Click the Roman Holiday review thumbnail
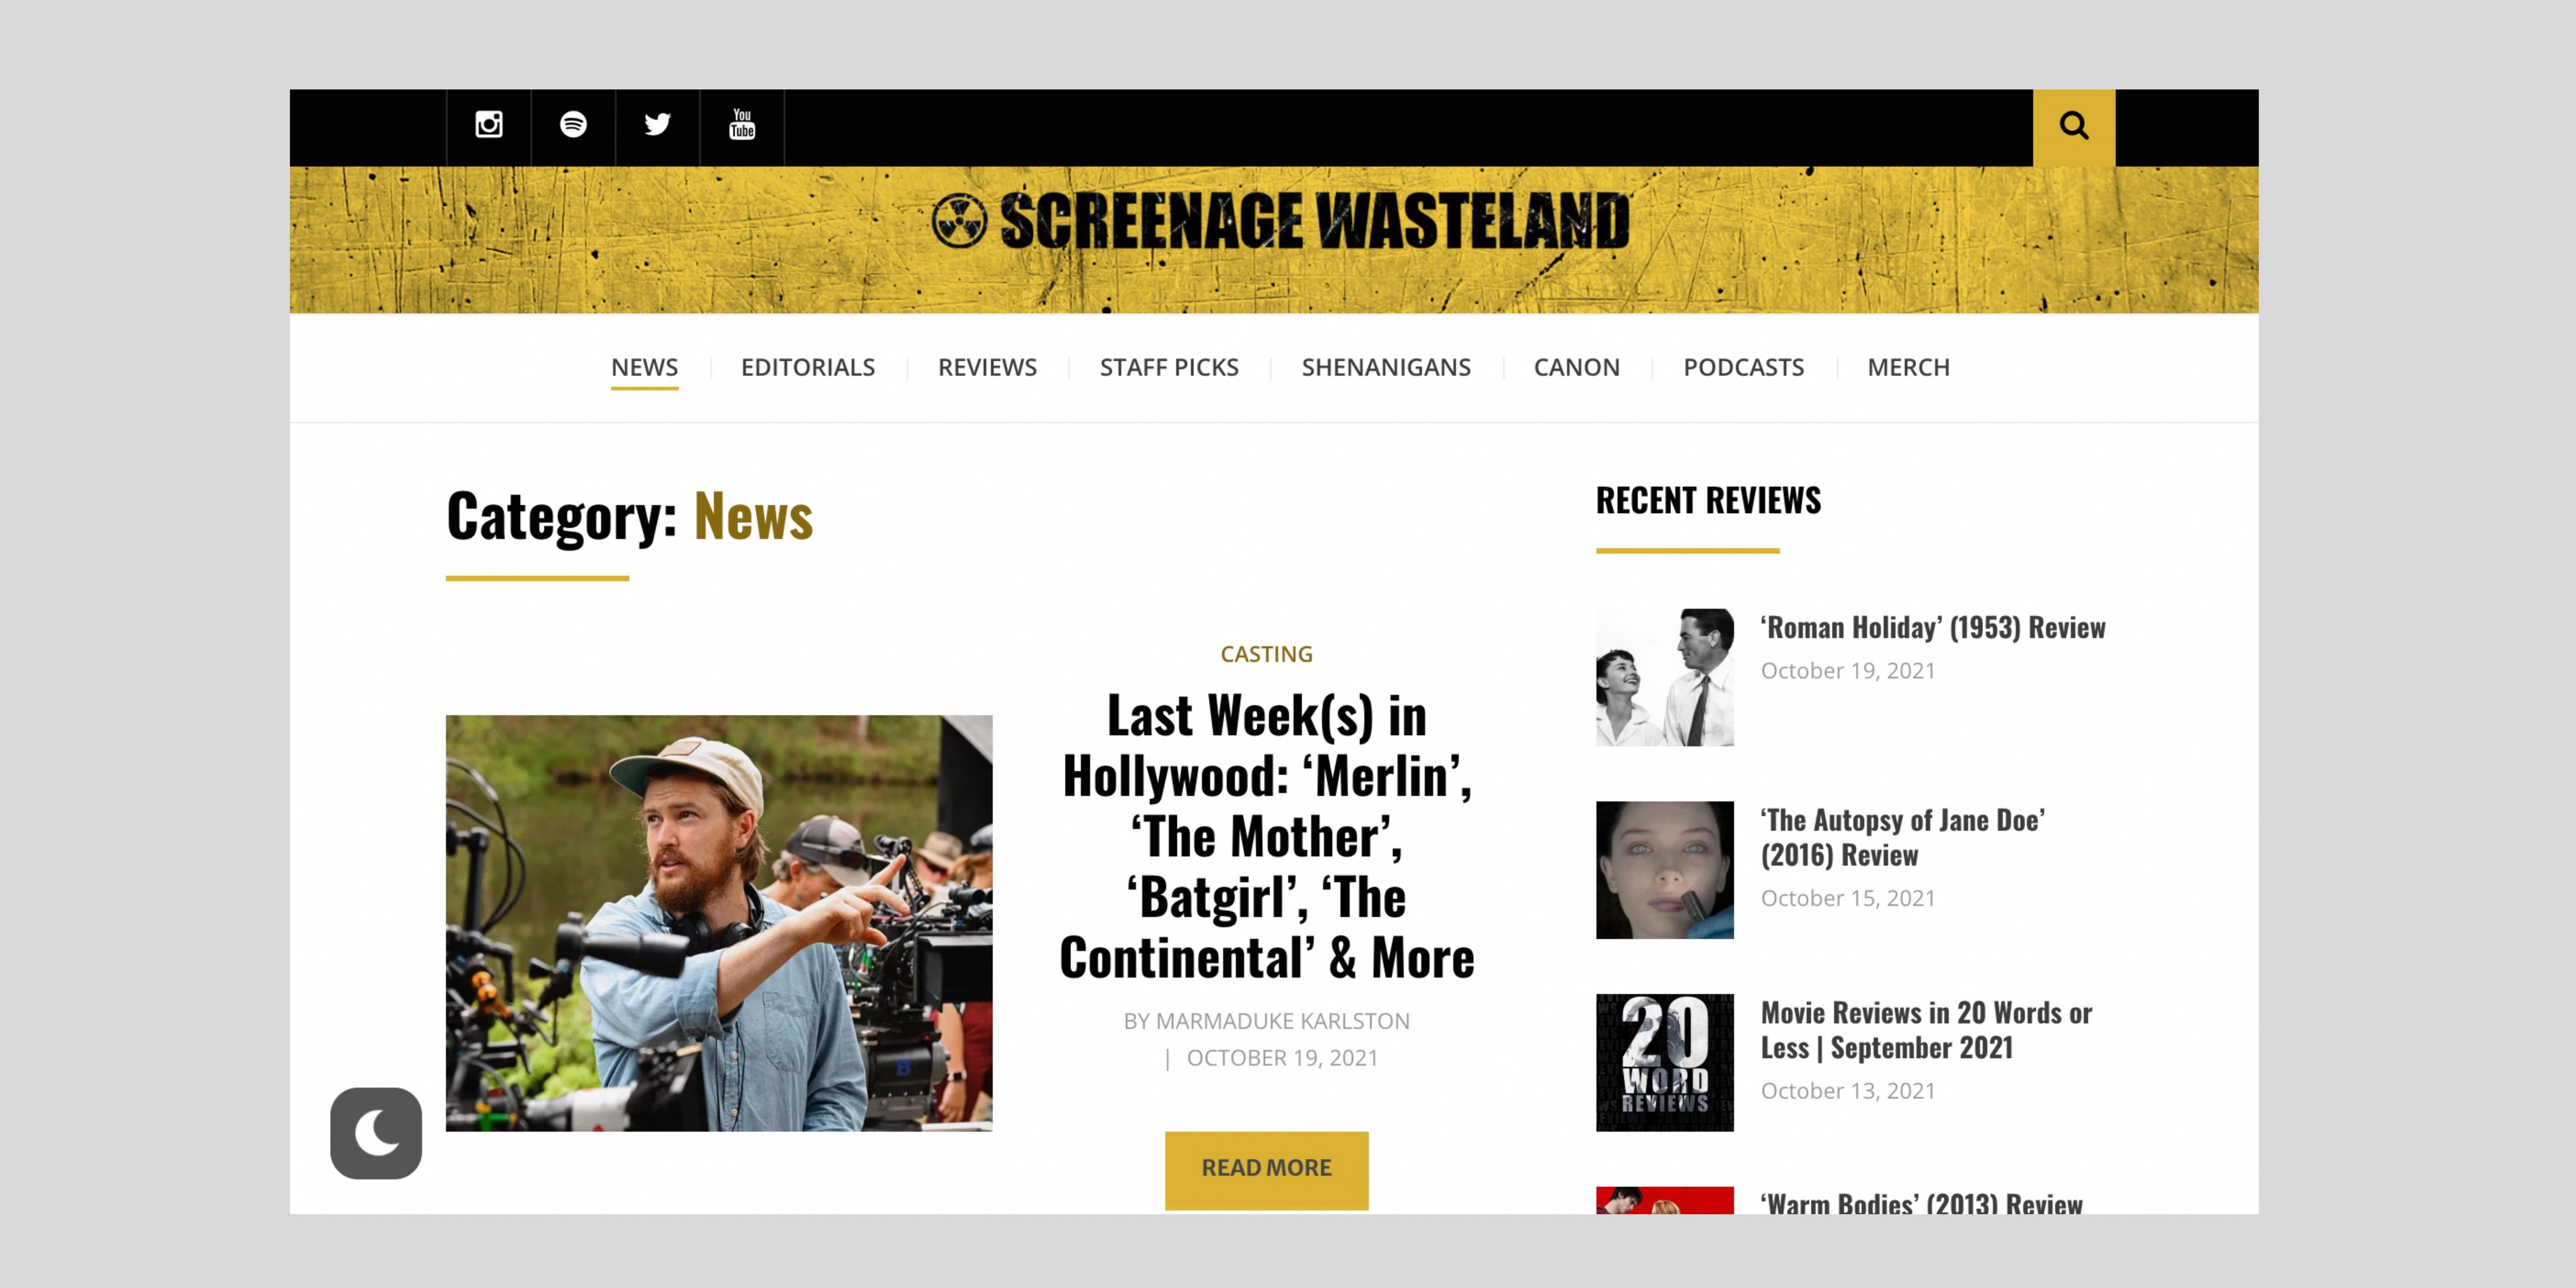The height and width of the screenshot is (1288, 2576). 1664,677
